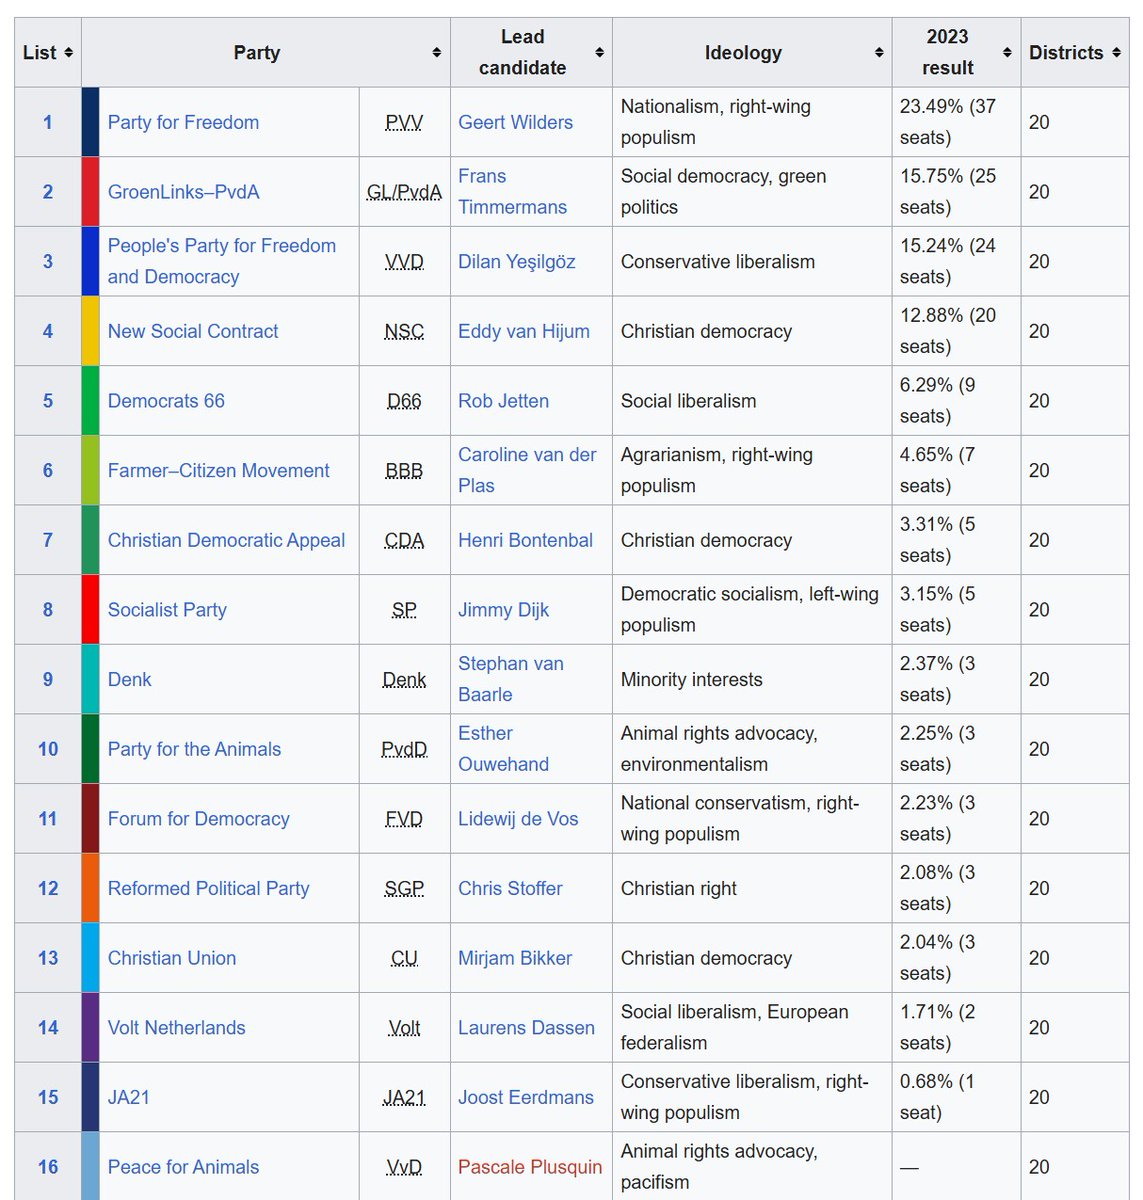Open Reformed Political Party link

208,888
